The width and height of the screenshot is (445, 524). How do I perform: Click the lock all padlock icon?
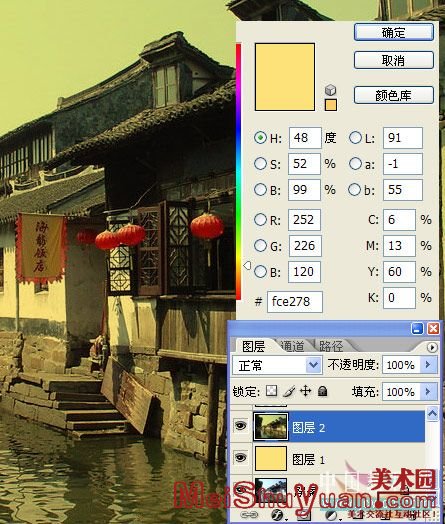[322, 391]
